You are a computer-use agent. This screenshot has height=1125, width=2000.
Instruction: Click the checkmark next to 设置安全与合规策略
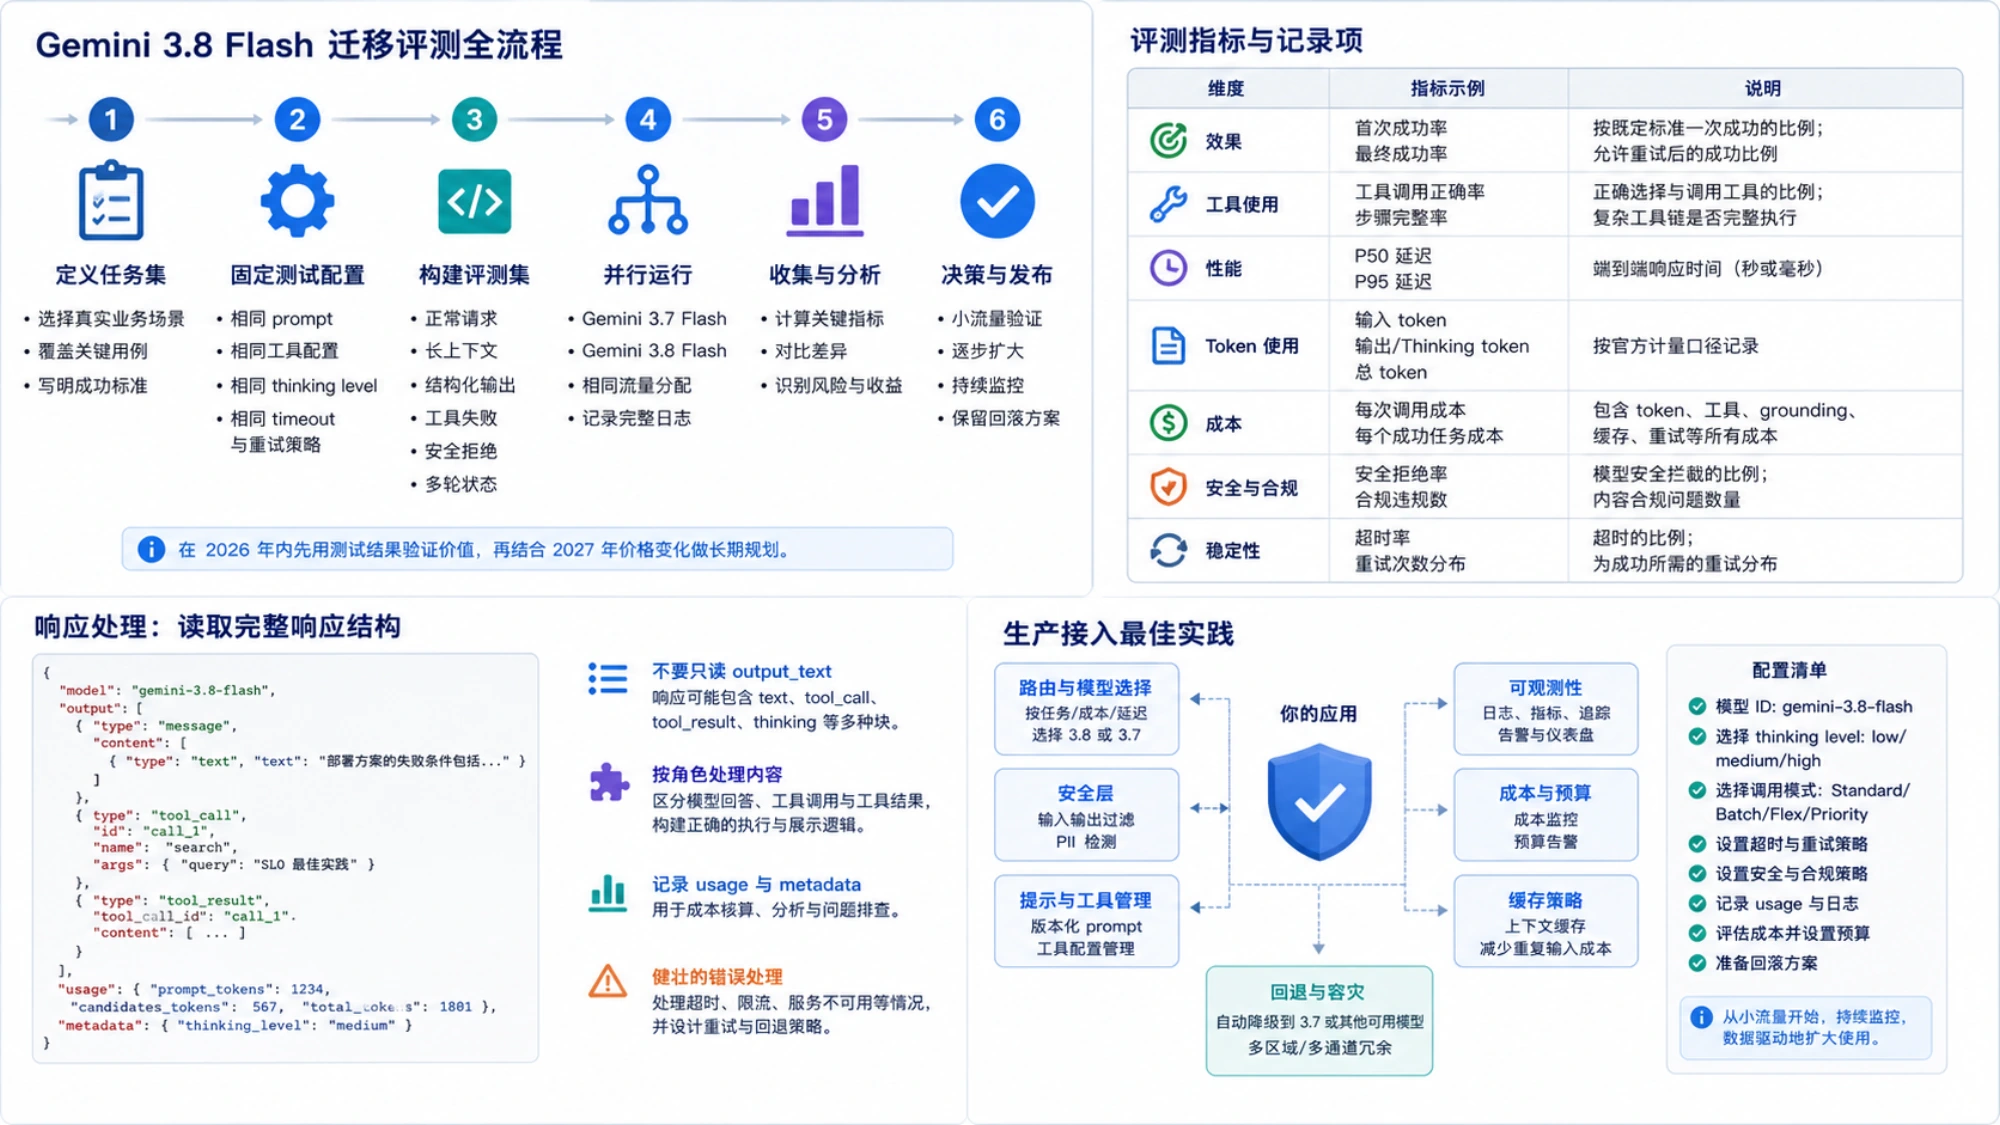click(x=1697, y=873)
